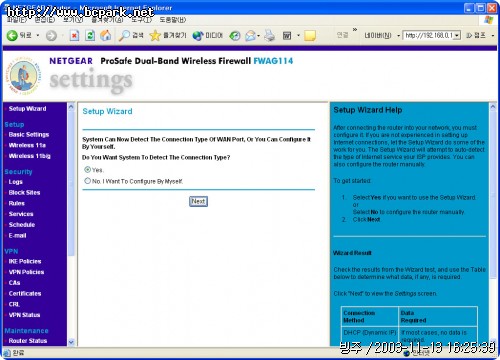Open the View menu (보기)
This screenshot has width=500, height=360.
(73, 20)
